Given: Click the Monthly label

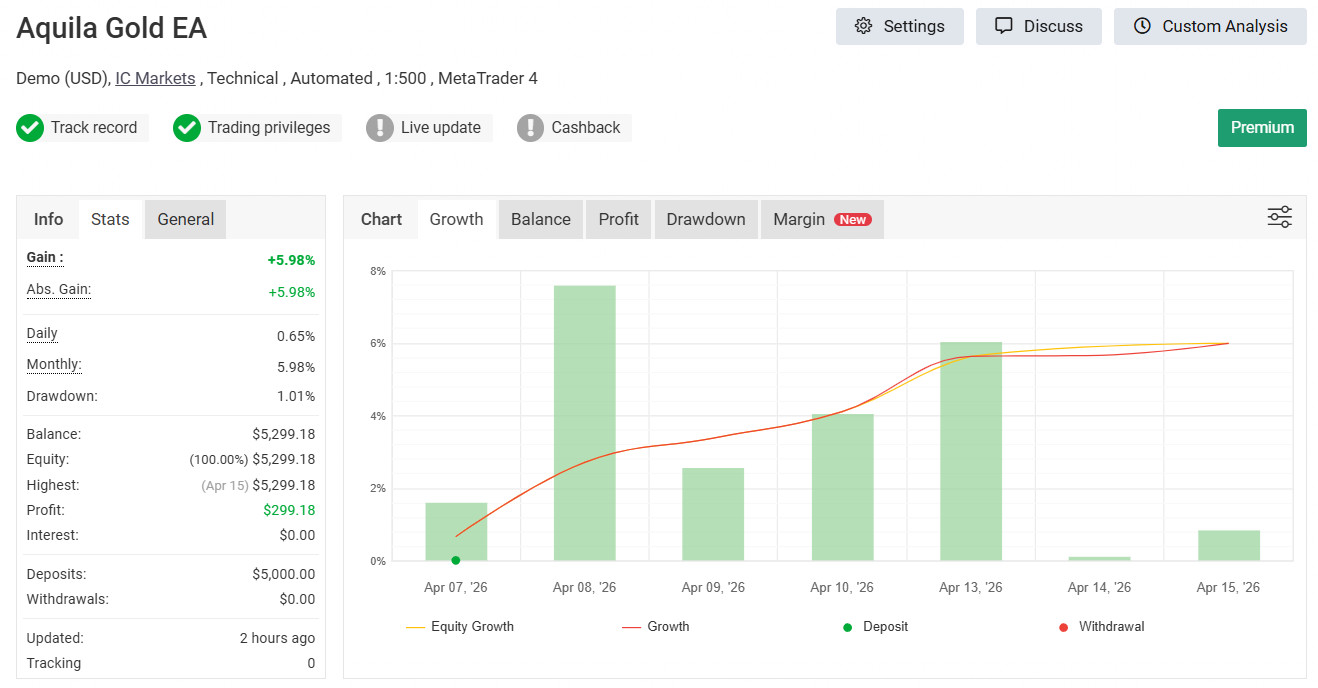Looking at the screenshot, I should [x=54, y=365].
